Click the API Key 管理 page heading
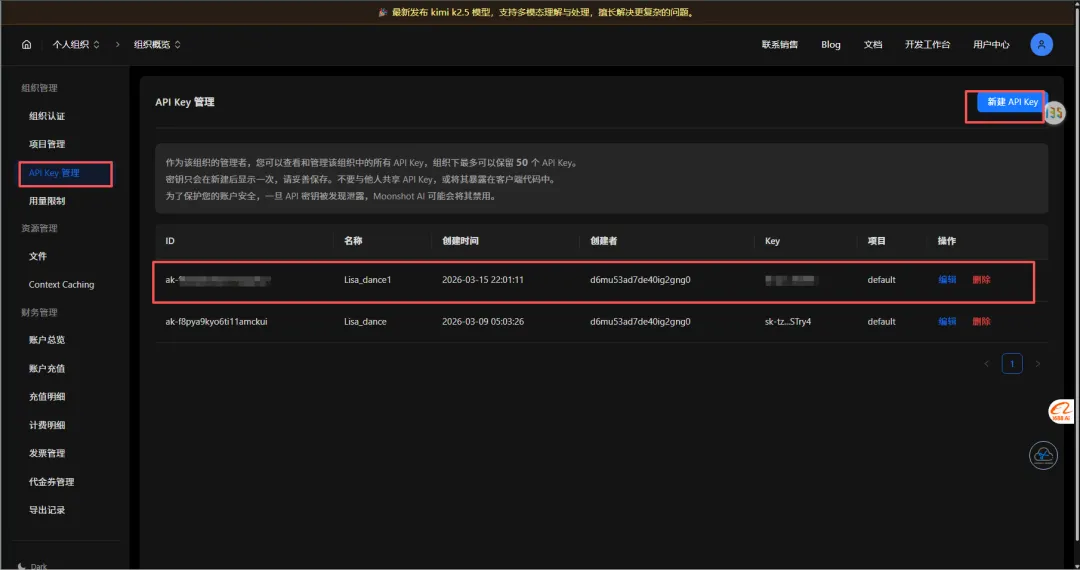 tap(185, 103)
